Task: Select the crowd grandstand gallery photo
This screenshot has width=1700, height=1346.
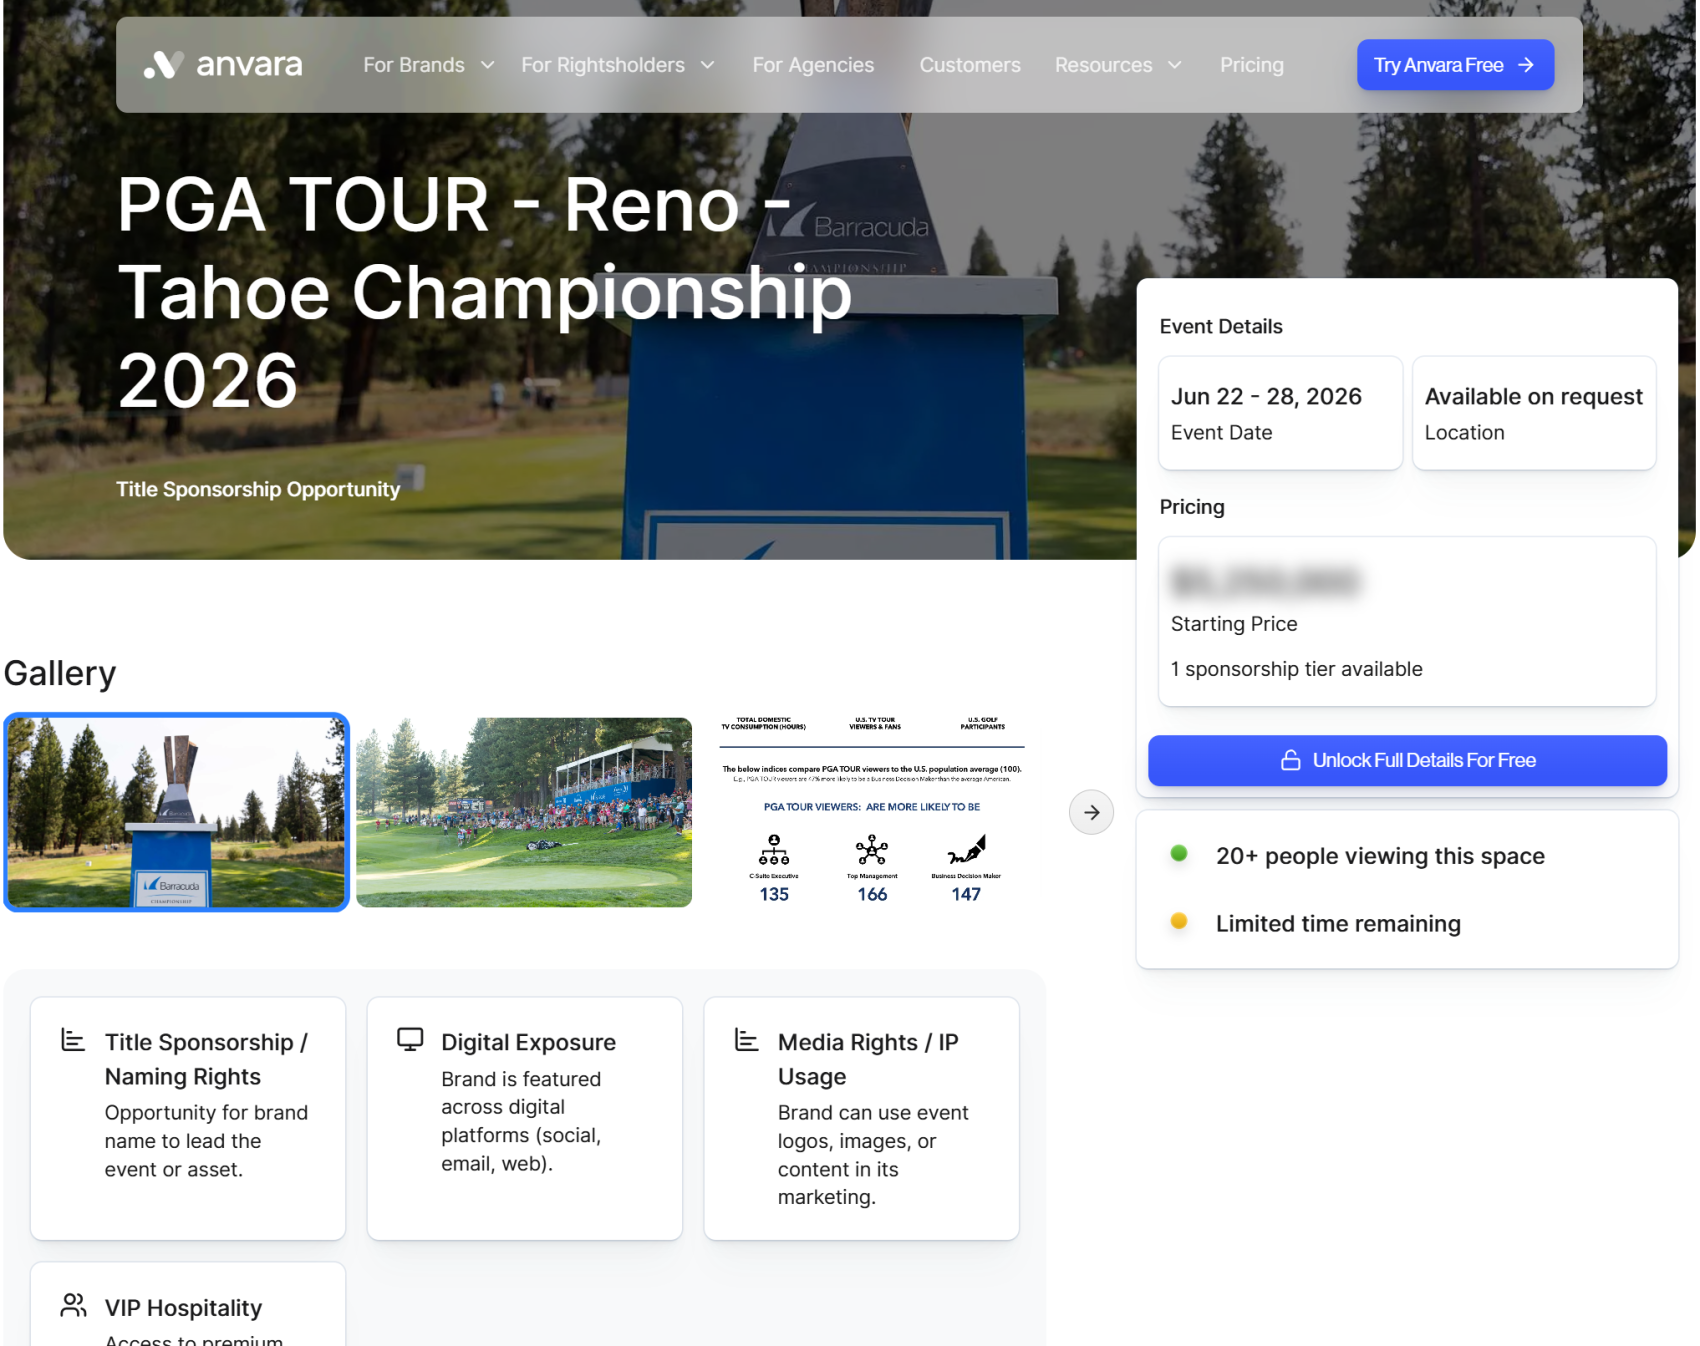Action: click(x=524, y=812)
